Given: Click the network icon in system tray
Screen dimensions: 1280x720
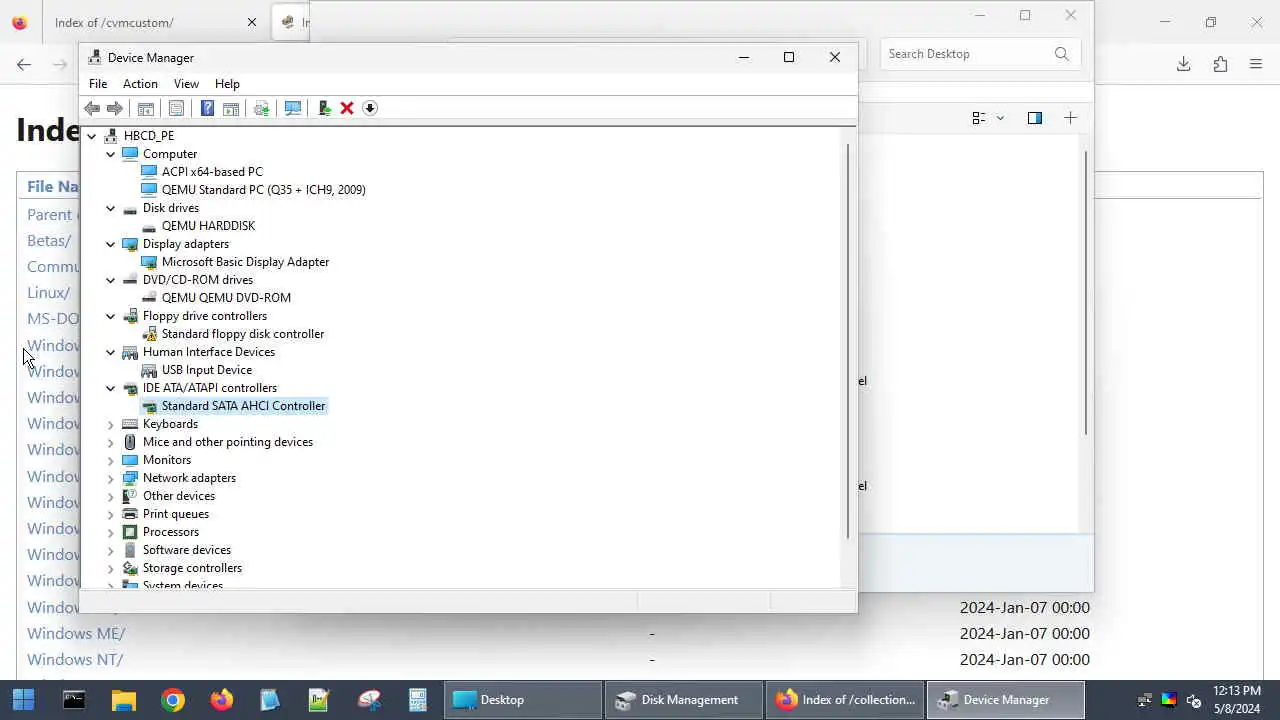Looking at the screenshot, I should tap(1146, 700).
